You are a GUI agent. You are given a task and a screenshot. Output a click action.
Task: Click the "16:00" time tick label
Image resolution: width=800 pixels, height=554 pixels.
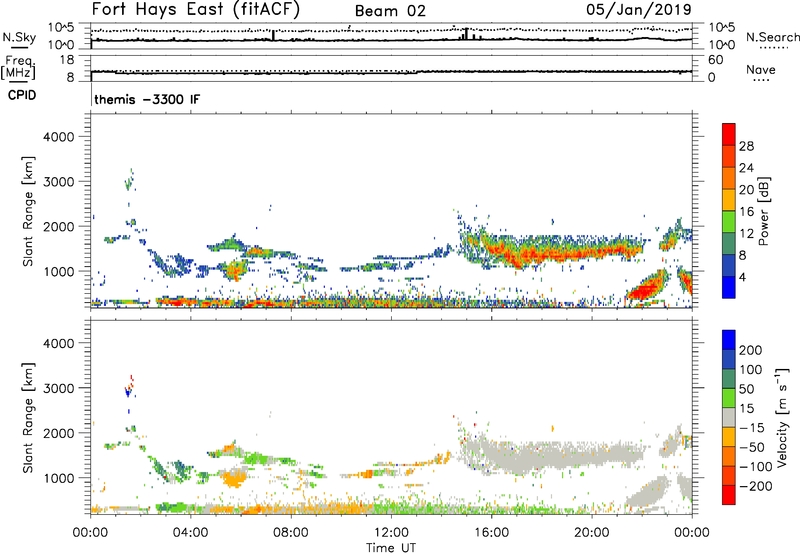tap(491, 533)
